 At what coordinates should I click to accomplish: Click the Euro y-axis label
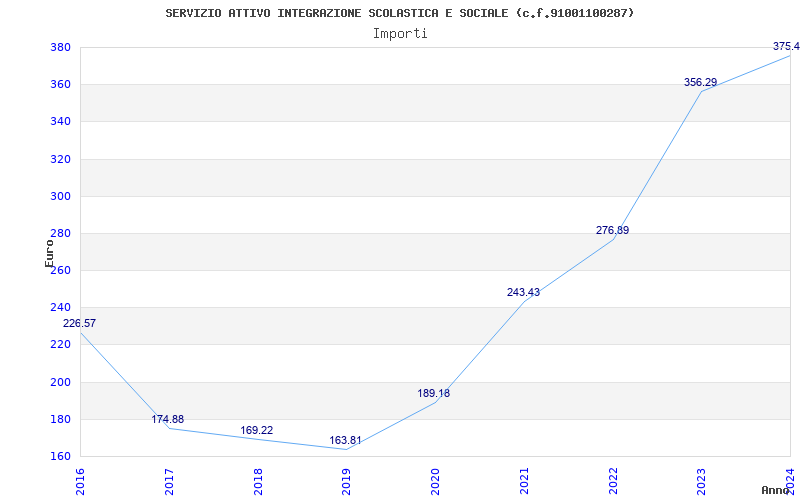coord(49,253)
